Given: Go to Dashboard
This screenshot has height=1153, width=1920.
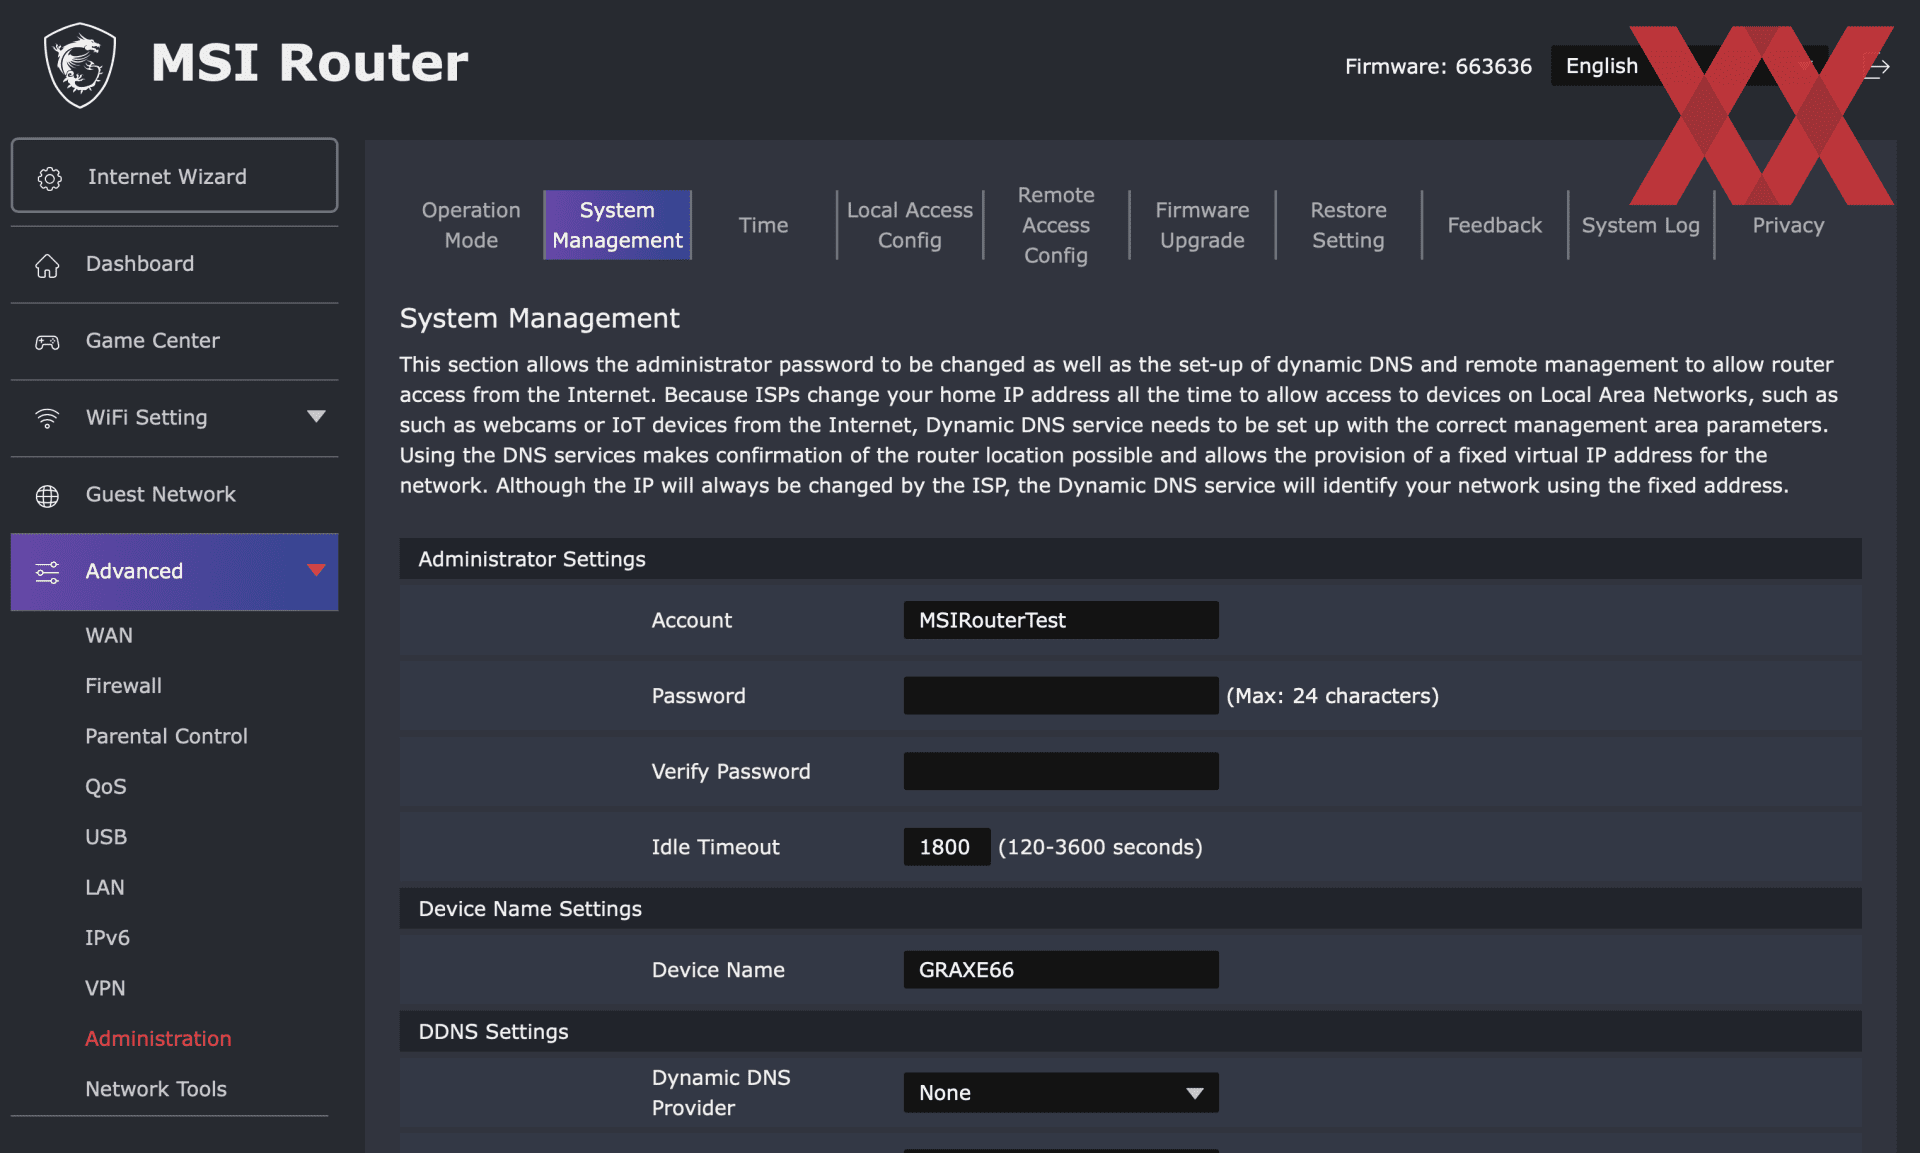Looking at the screenshot, I should [x=174, y=264].
